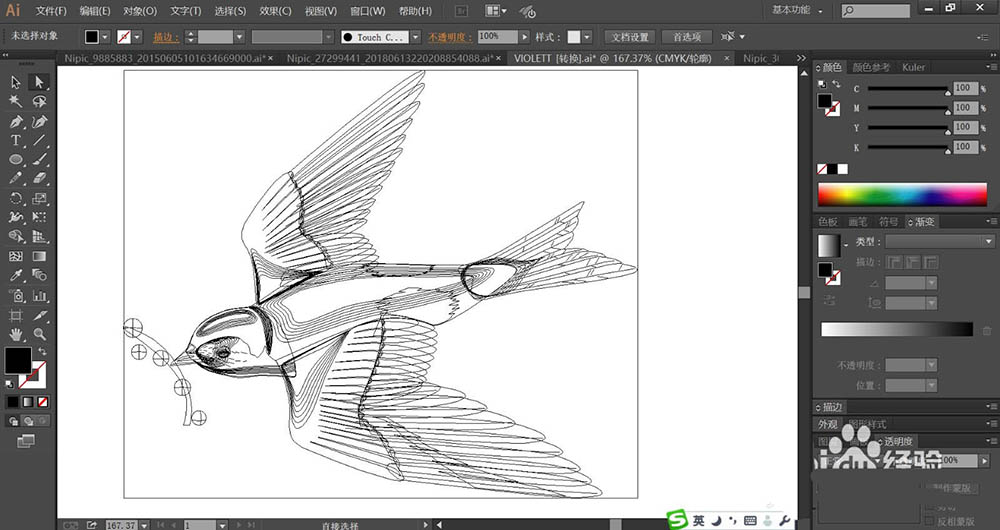This screenshot has width=1000, height=530.
Task: Select the Line Segment tool
Action: coord(39,140)
